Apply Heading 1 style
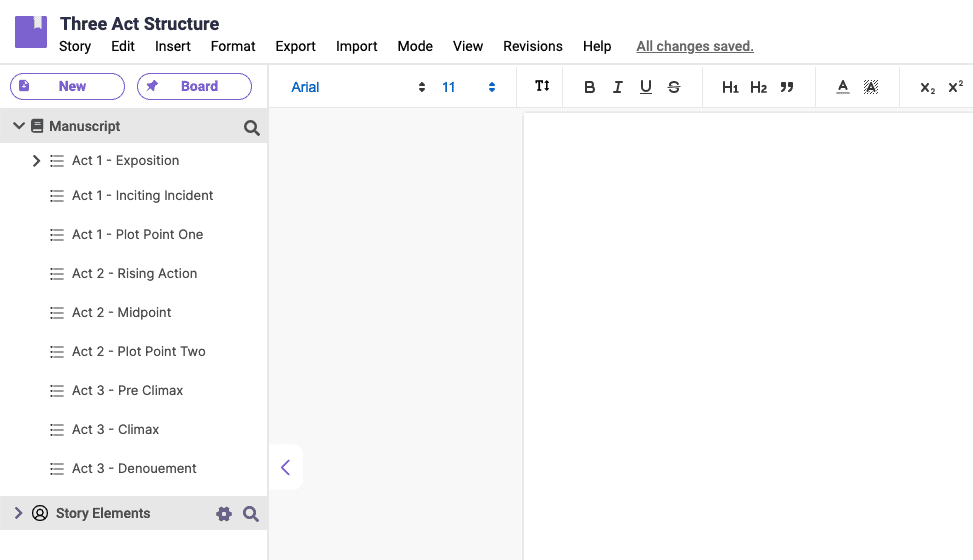973x560 pixels. tap(730, 88)
